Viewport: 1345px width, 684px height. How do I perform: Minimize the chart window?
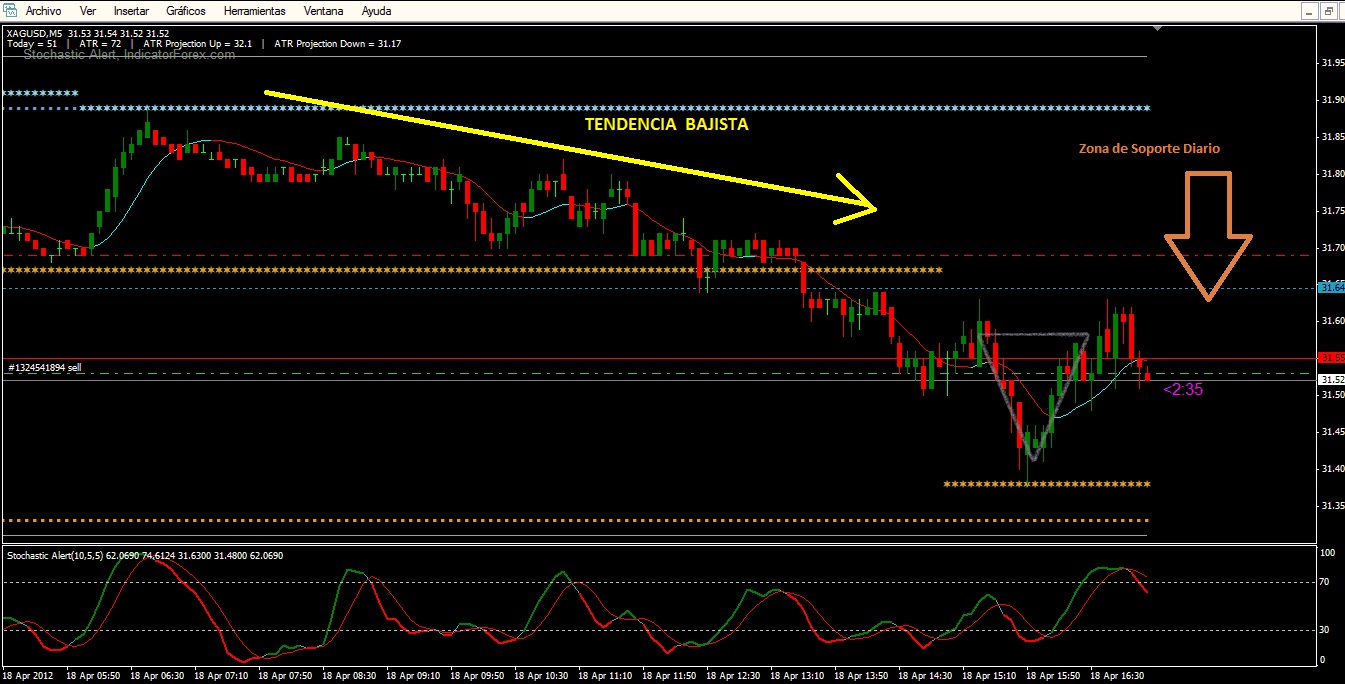pos(1308,11)
